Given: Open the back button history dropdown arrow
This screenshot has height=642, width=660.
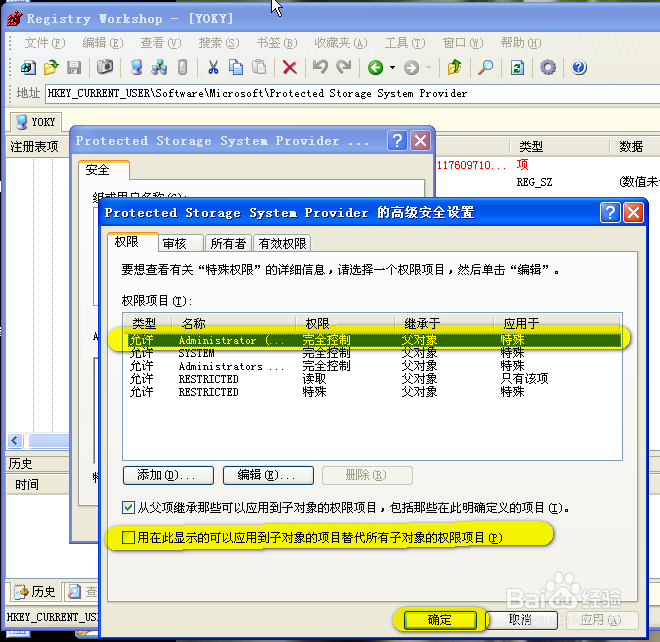Looking at the screenshot, I should (392, 67).
